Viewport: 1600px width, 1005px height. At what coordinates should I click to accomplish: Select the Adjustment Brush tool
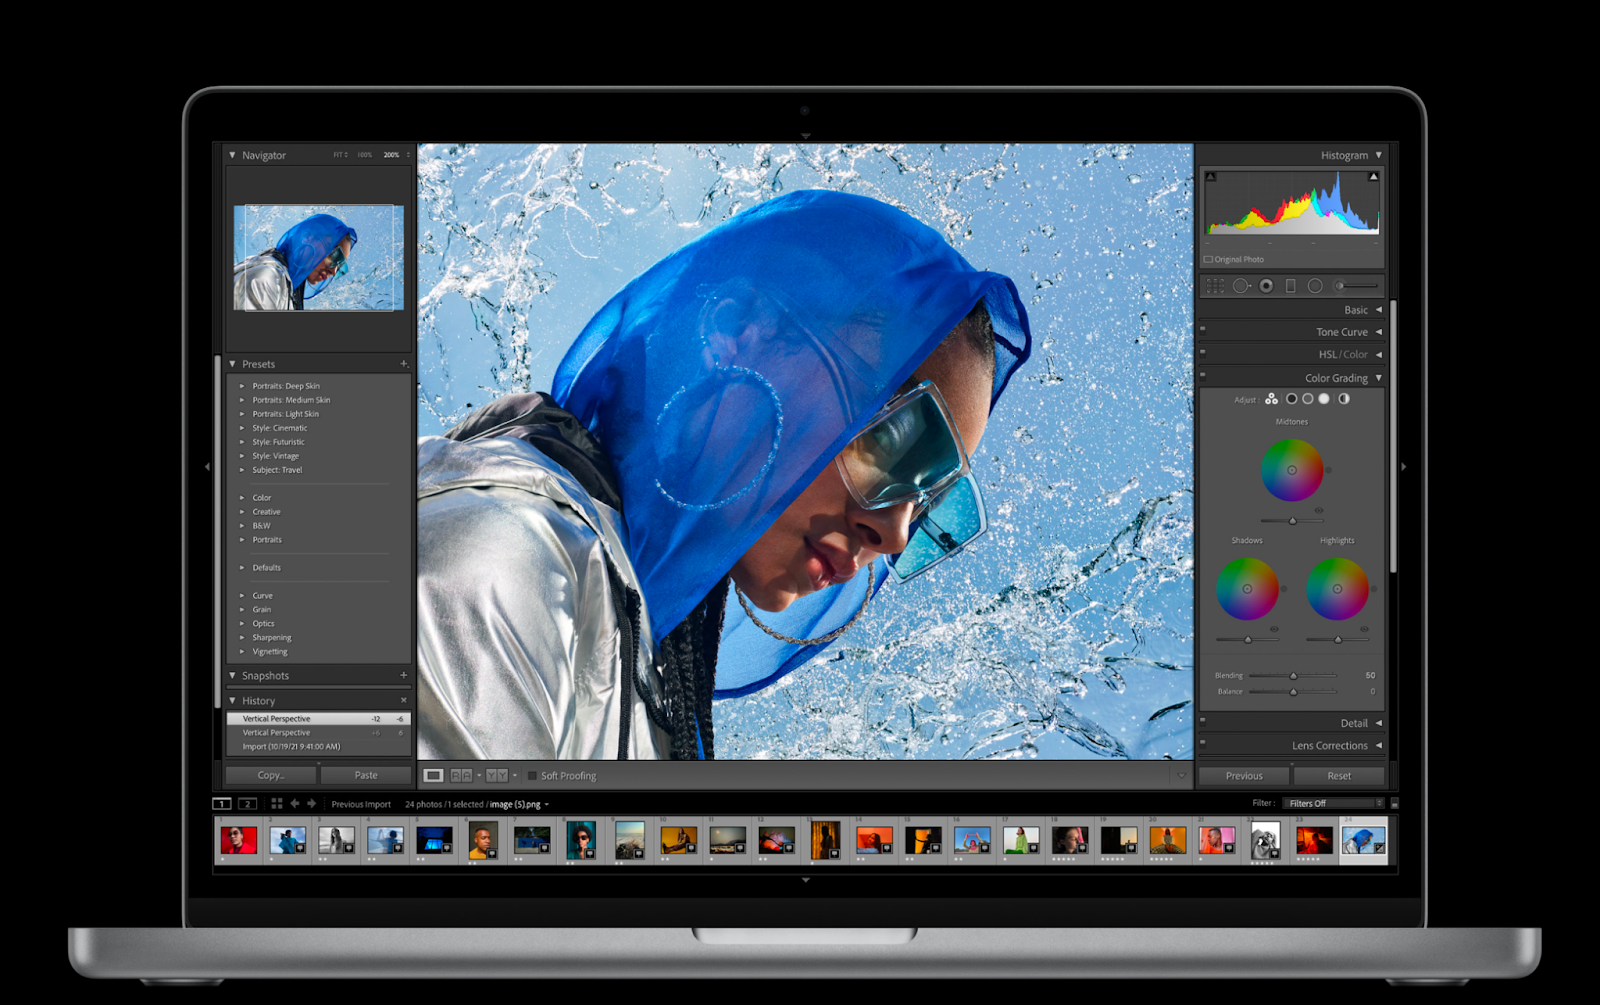coord(1356,286)
